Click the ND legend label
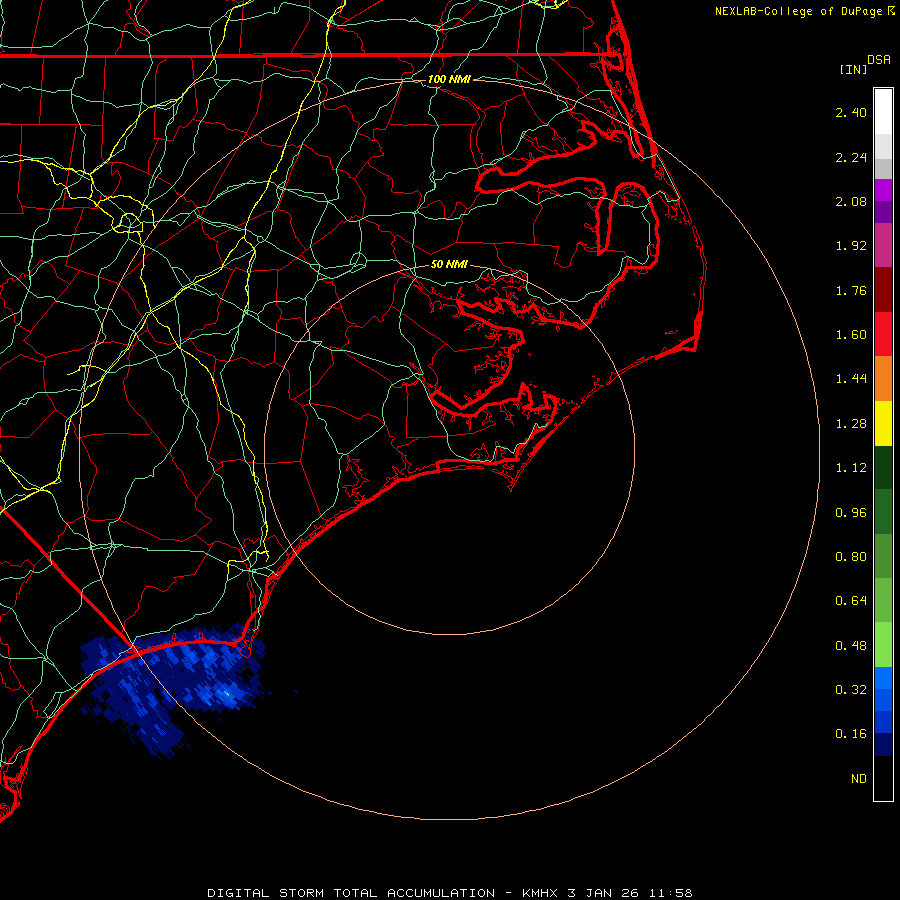The image size is (900, 900). pos(859,779)
